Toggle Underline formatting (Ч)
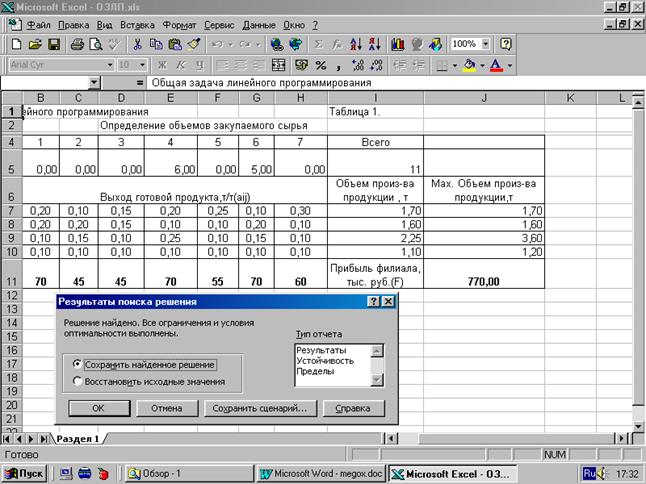Screen dimensions: 646x484 pos(199,65)
